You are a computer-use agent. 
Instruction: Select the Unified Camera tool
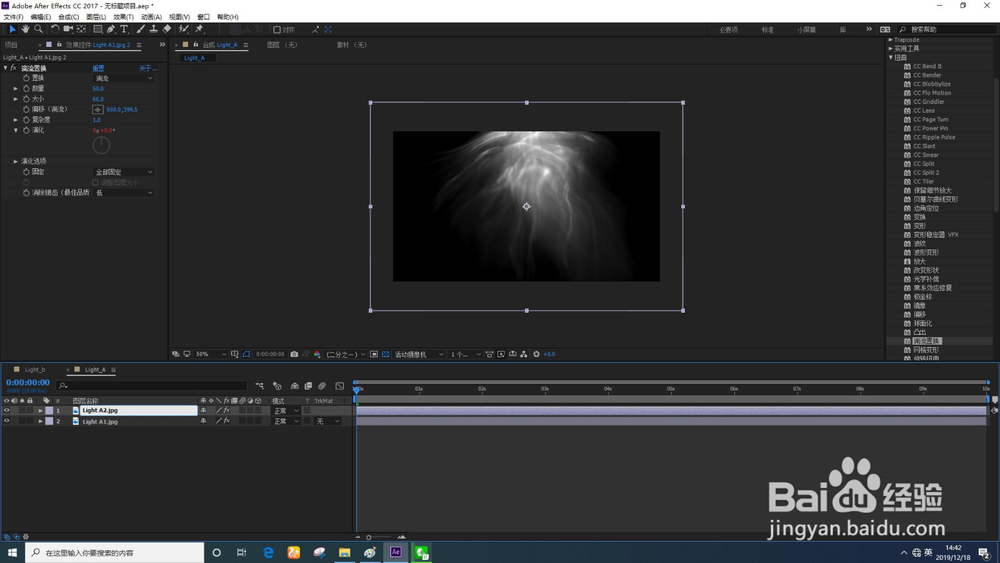click(x=68, y=29)
